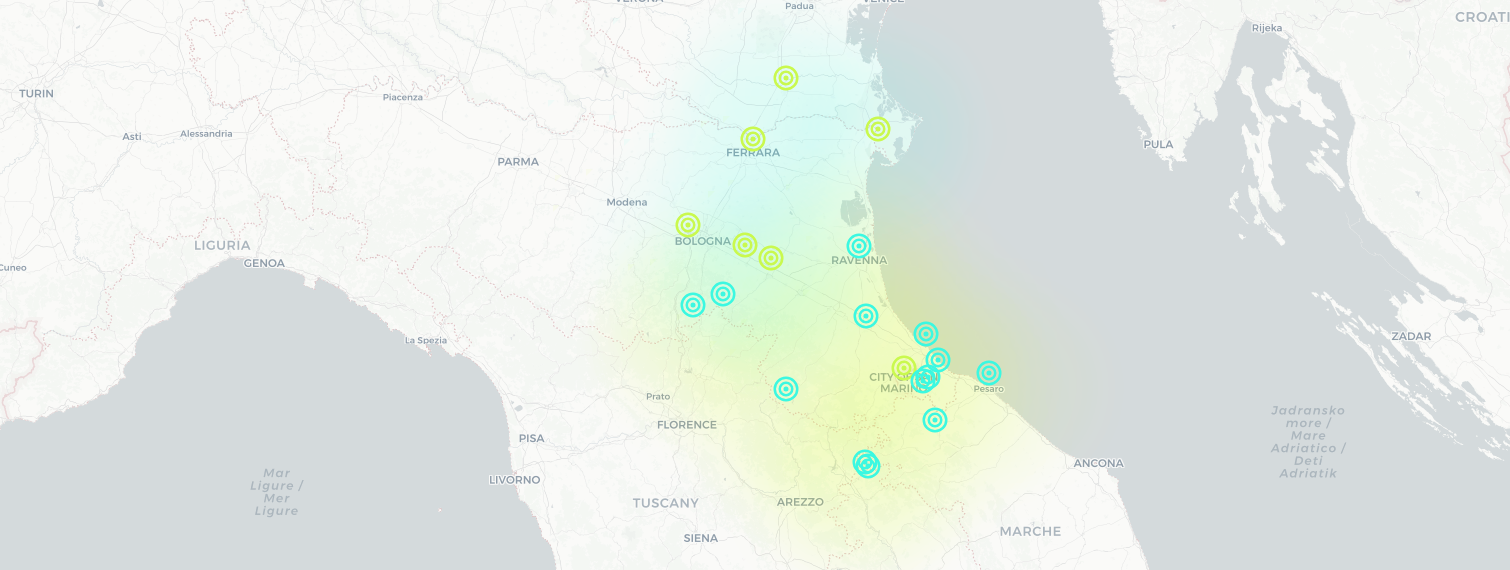Screen dimensions: 1510x570
Task: Click the Ancona city label
Action: [x=1099, y=464]
